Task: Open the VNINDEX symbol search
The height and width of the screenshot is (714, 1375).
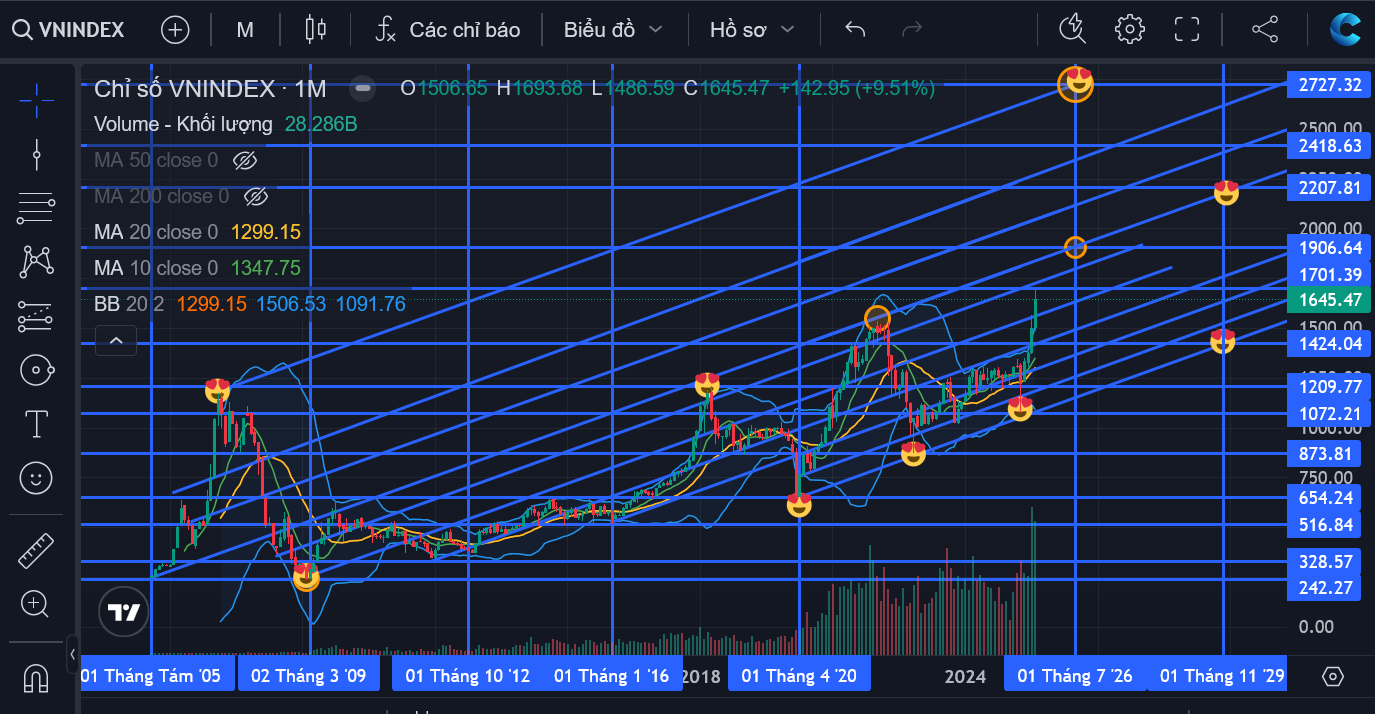Action: [68, 29]
